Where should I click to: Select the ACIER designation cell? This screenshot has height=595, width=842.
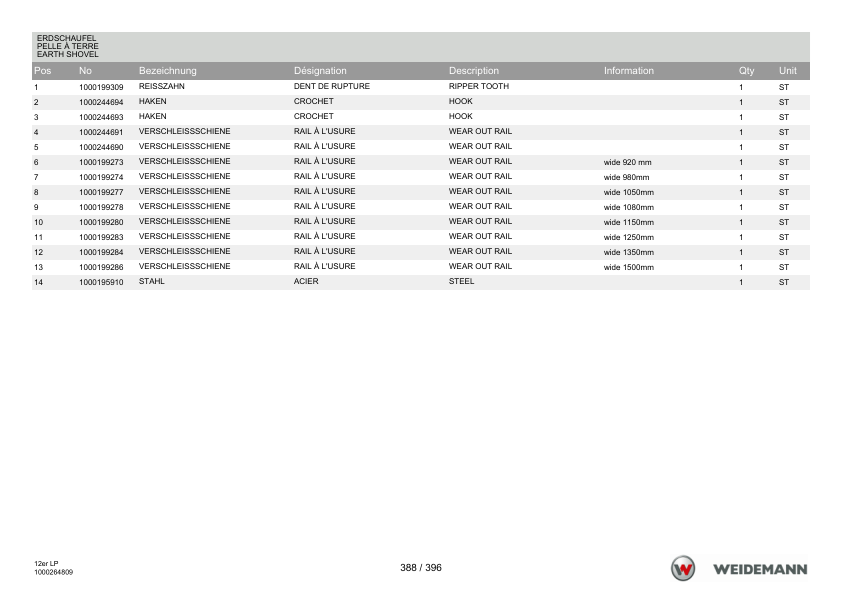(306, 281)
